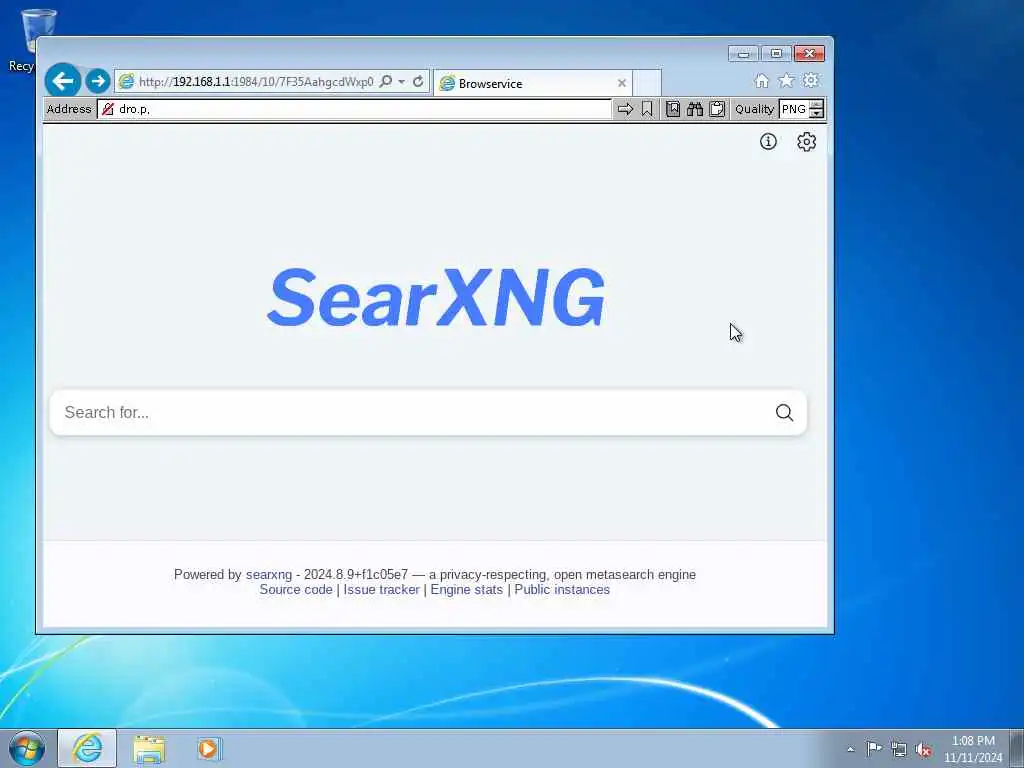Show hidden system tray icons arrow

pyautogui.click(x=850, y=749)
